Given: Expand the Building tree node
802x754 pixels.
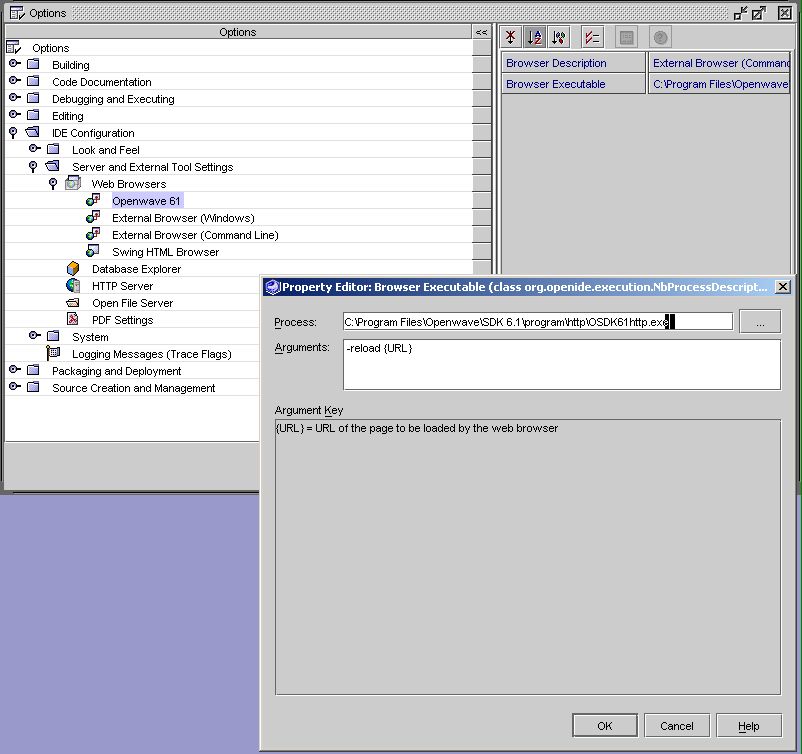Looking at the screenshot, I should tap(14, 63).
